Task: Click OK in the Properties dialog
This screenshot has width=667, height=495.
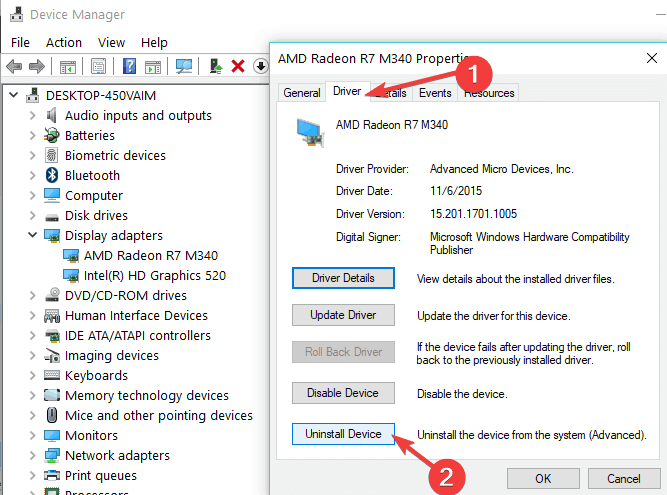Action: pyautogui.click(x=543, y=478)
